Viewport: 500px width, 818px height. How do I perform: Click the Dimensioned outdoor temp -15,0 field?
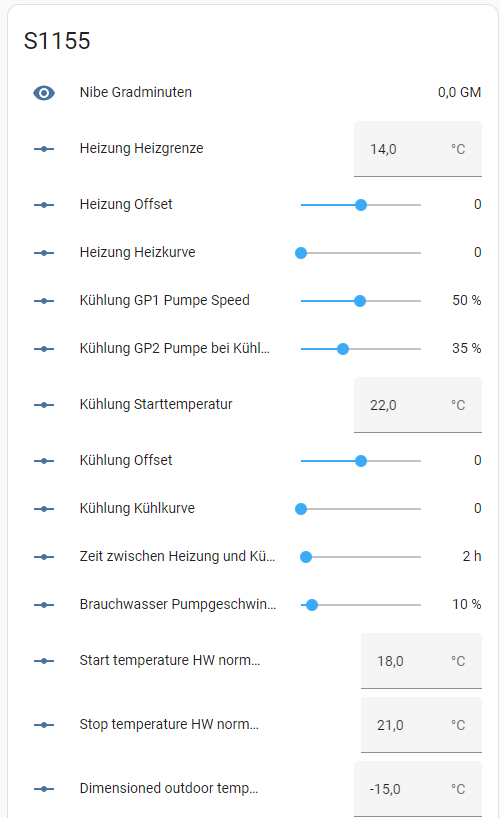coord(418,789)
